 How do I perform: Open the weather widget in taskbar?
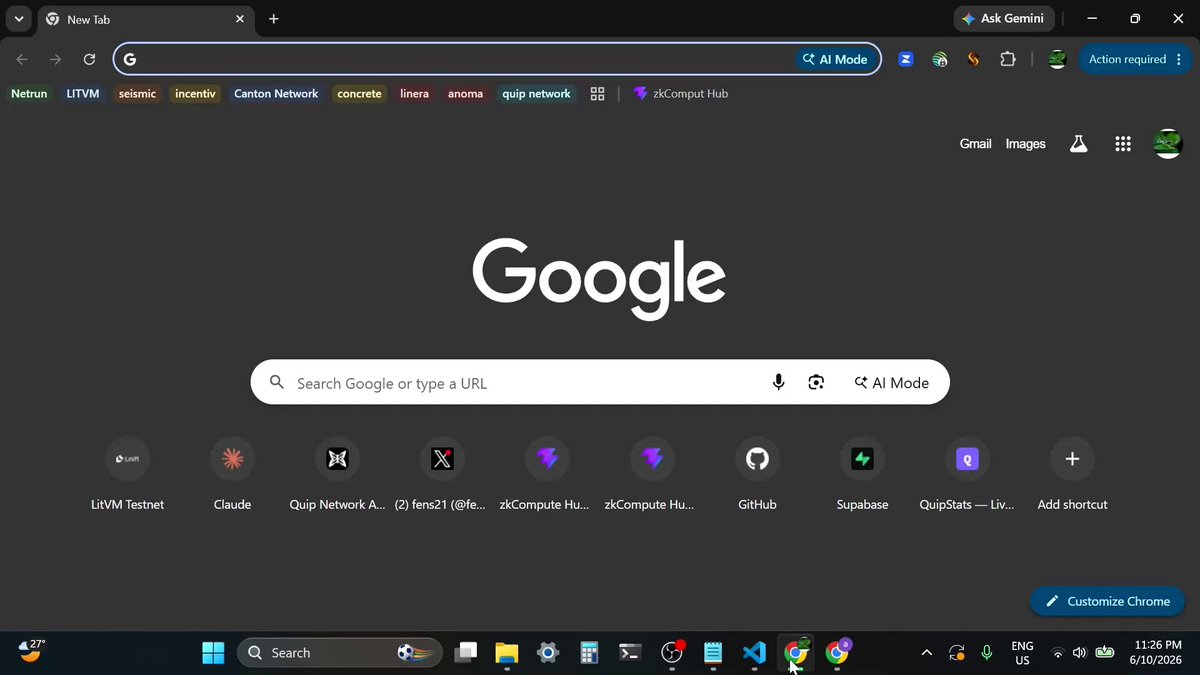(32, 653)
